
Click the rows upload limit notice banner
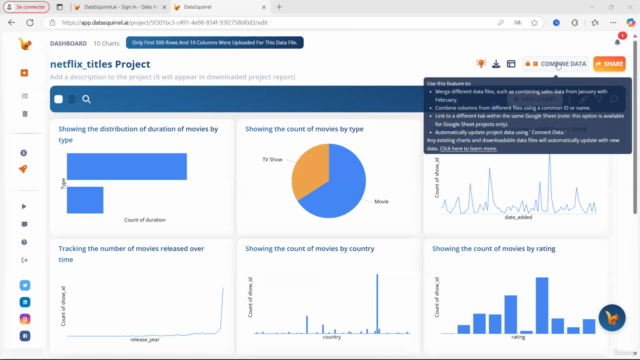tap(214, 42)
